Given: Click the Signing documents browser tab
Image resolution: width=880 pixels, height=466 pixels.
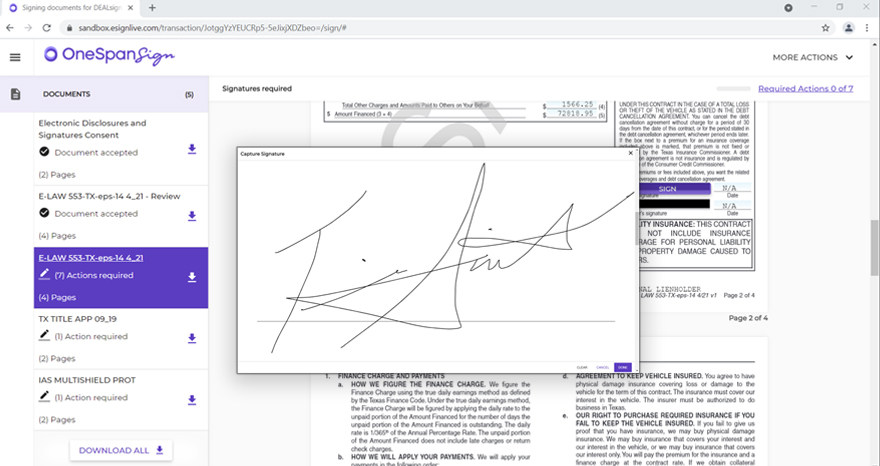Looking at the screenshot, I should 70,8.
